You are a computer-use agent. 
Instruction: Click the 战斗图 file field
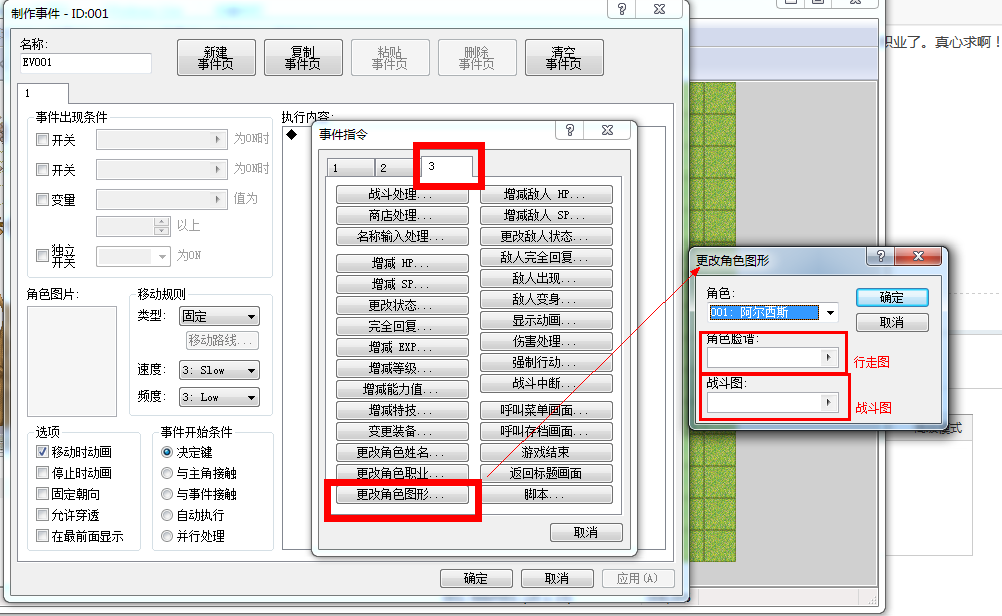[x=772, y=402]
